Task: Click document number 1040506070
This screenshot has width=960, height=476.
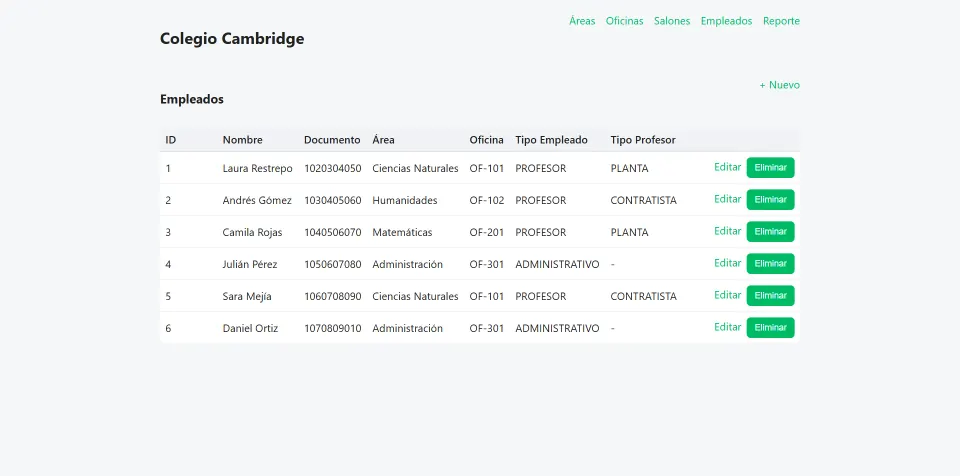Action: click(x=332, y=232)
